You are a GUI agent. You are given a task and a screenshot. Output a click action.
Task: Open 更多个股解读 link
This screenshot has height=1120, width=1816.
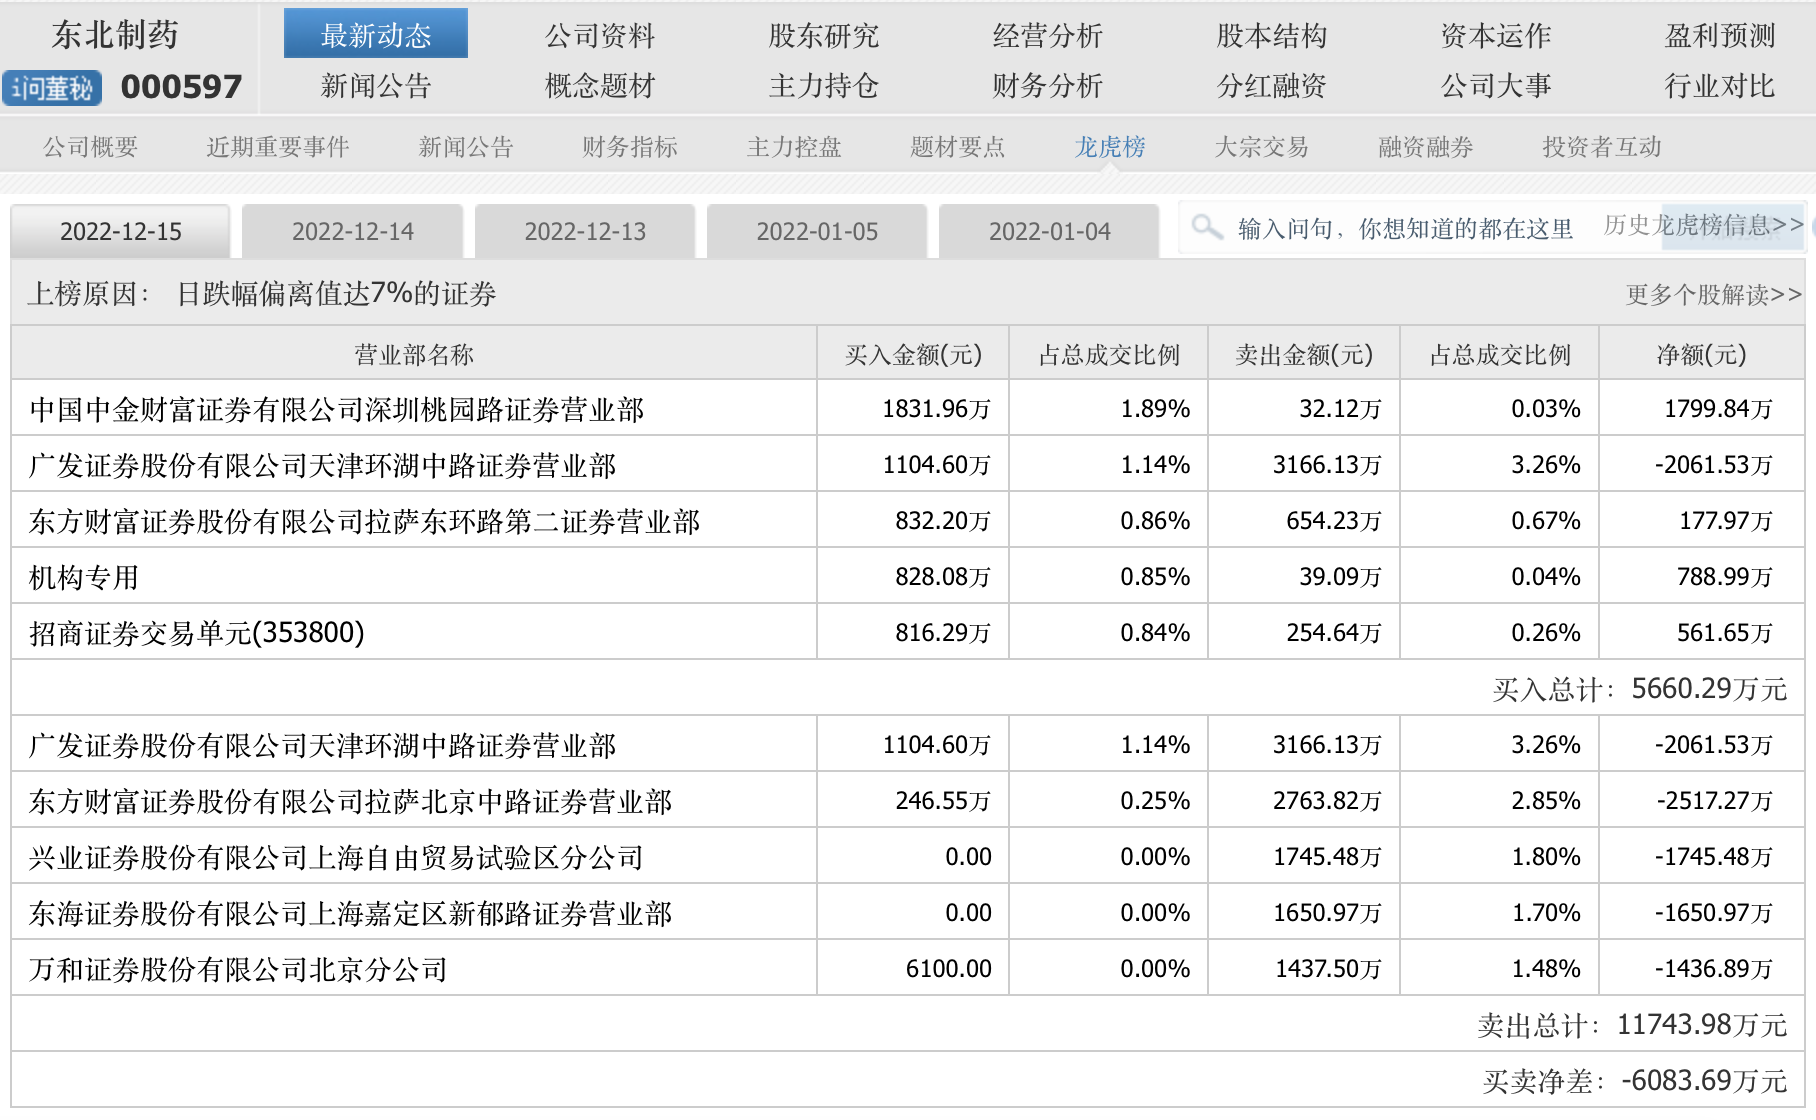point(1713,295)
